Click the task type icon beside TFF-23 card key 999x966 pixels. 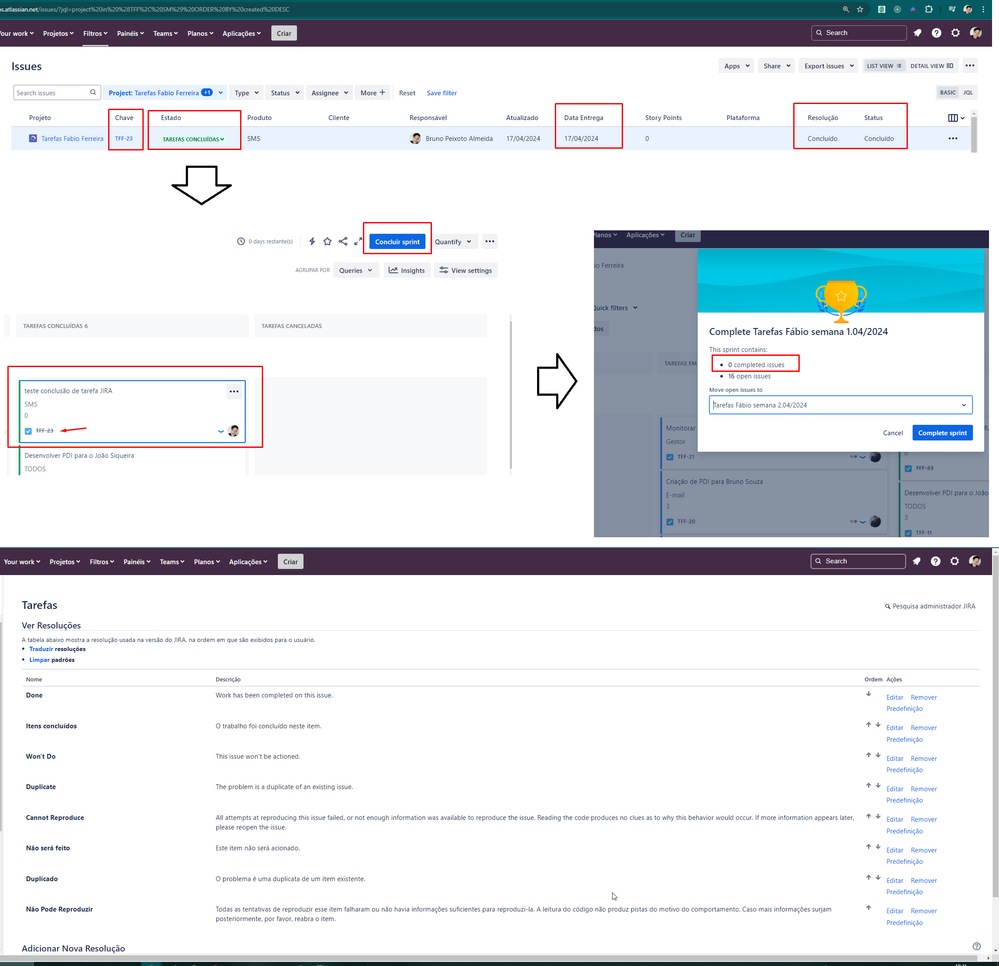pyautogui.click(x=28, y=431)
